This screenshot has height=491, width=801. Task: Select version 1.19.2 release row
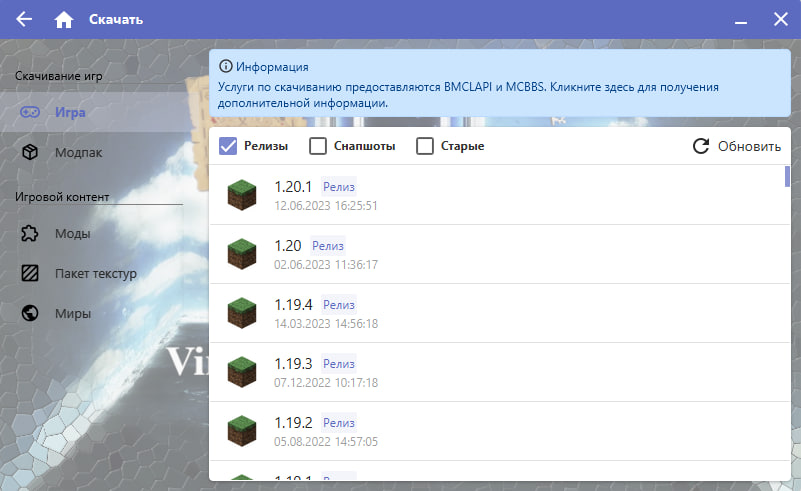point(500,431)
